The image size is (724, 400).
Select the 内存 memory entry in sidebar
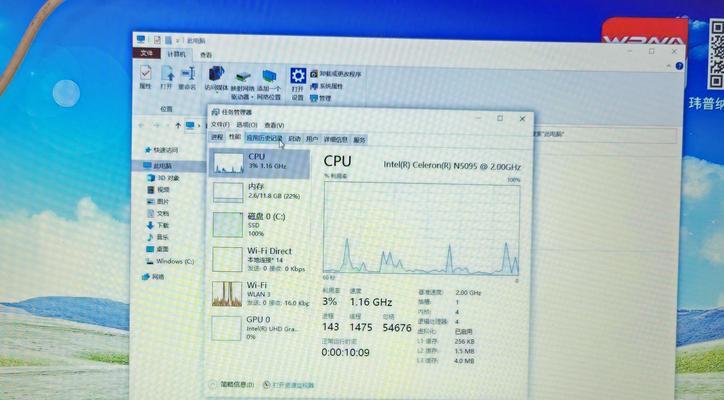coord(260,192)
